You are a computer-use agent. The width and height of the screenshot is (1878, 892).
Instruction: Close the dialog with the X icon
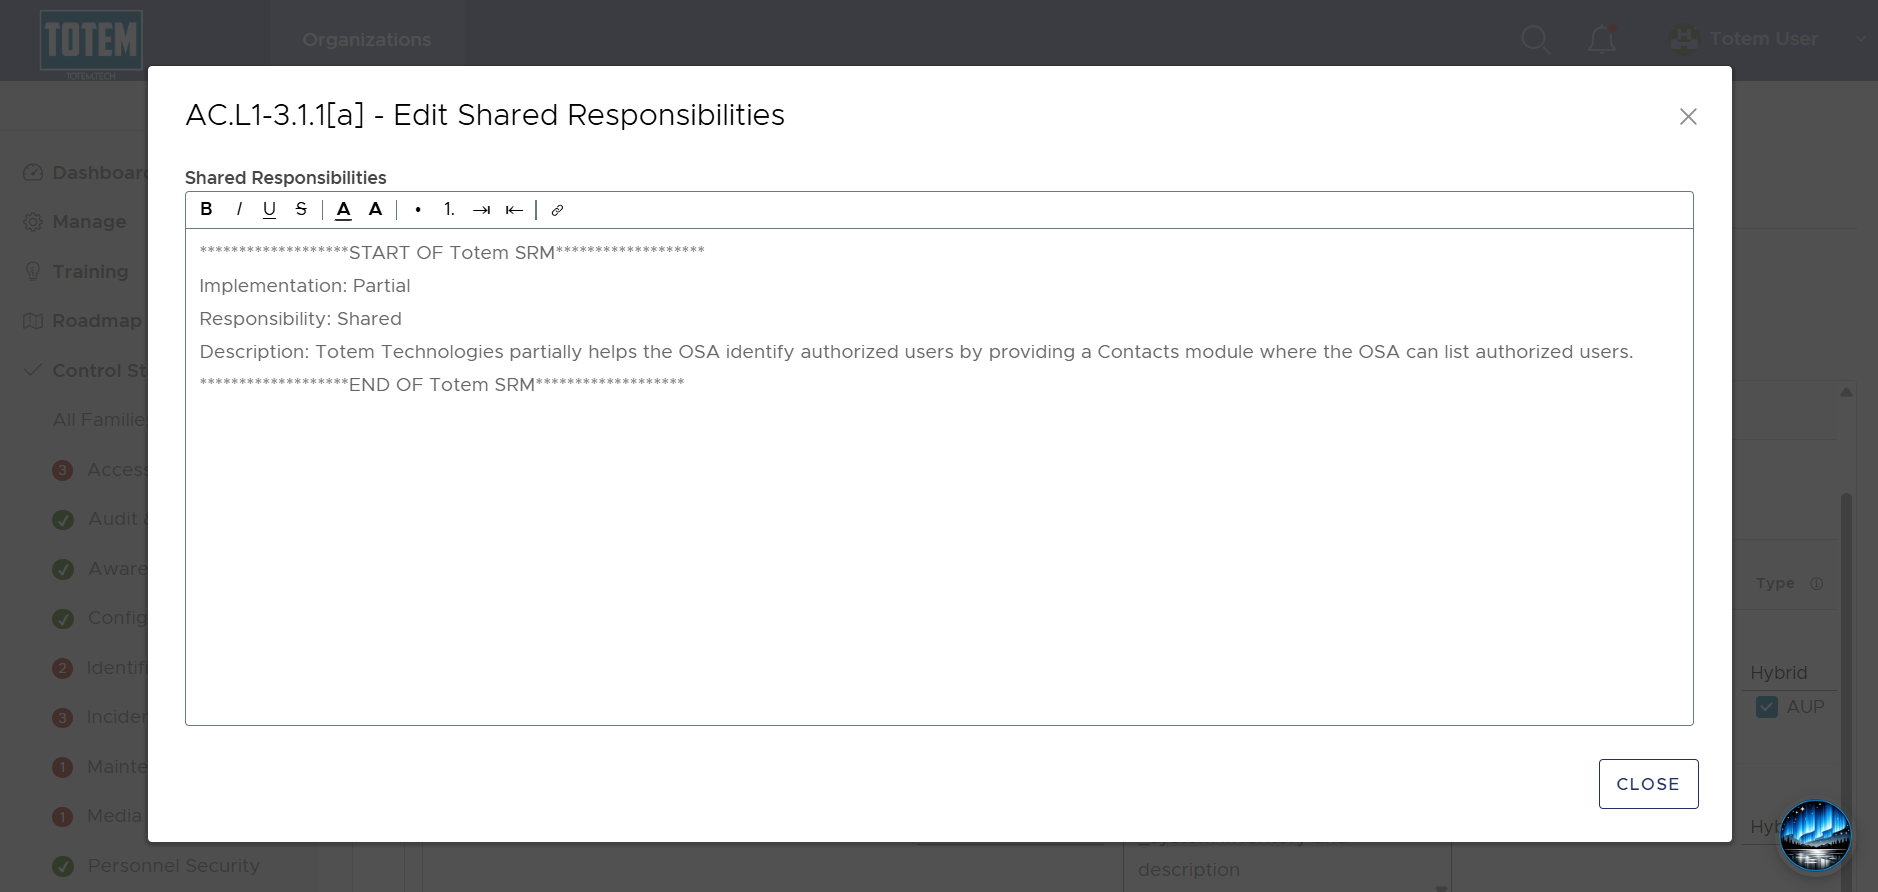coord(1688,117)
